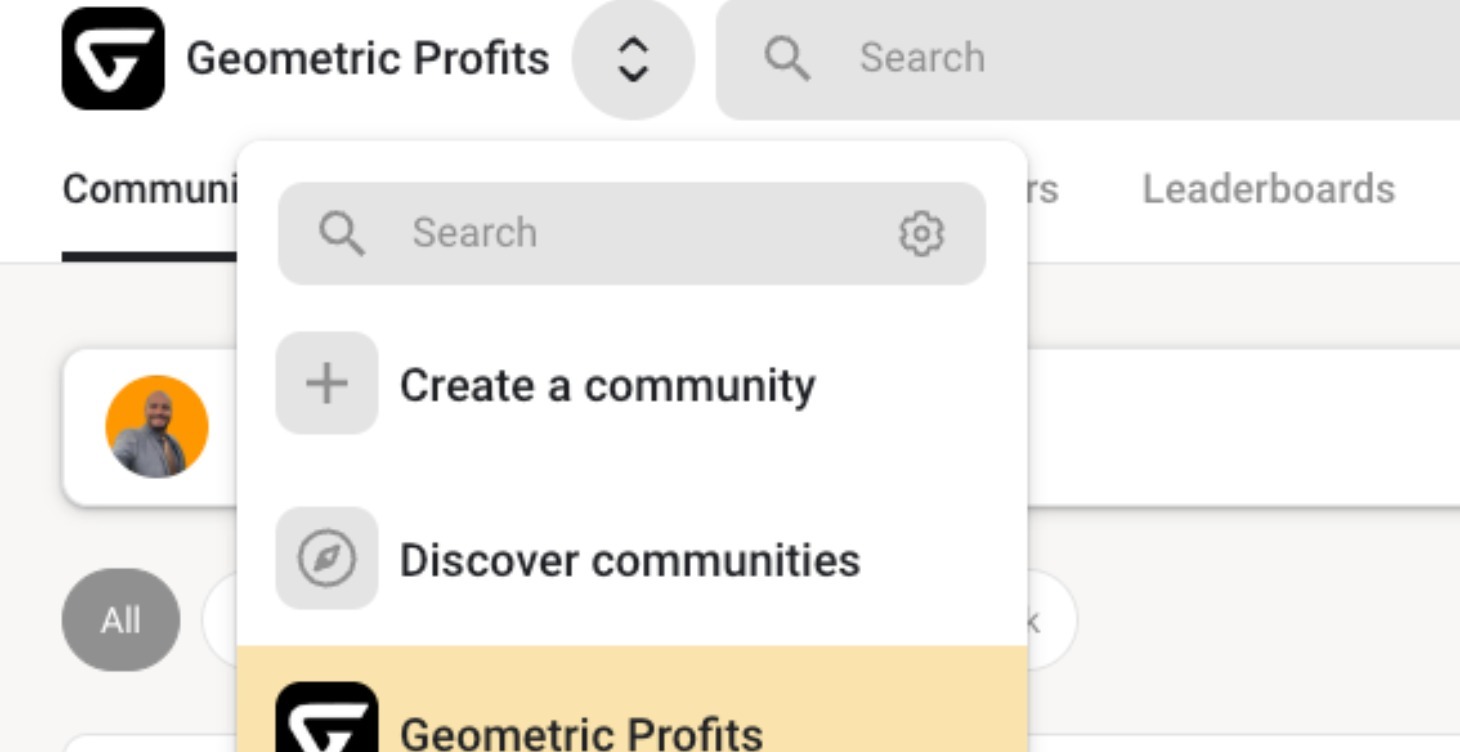Click the user profile avatar photo
Screen dimensions: 1460x752
(x=157, y=427)
